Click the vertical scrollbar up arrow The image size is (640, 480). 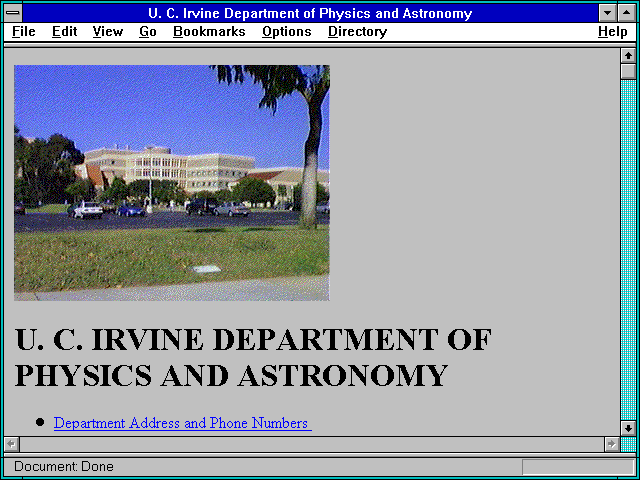click(x=628, y=56)
